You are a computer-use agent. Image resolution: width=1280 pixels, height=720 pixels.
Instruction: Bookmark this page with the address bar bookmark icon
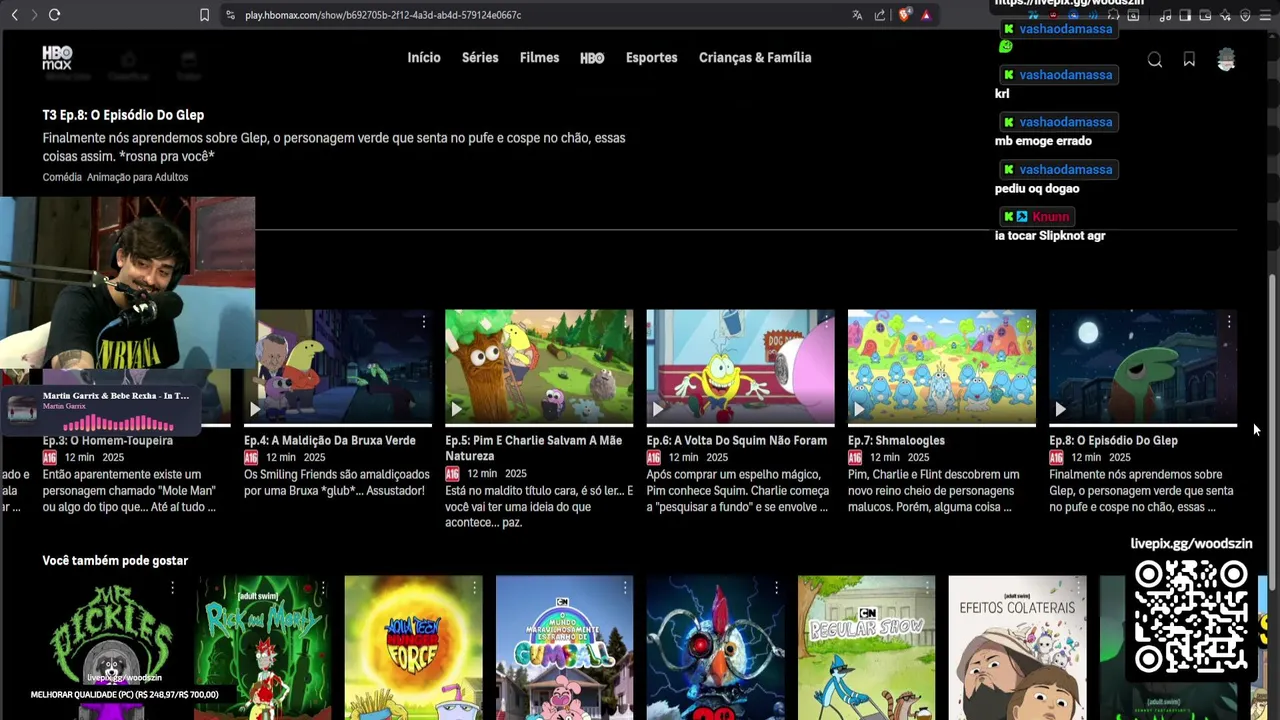(x=204, y=15)
